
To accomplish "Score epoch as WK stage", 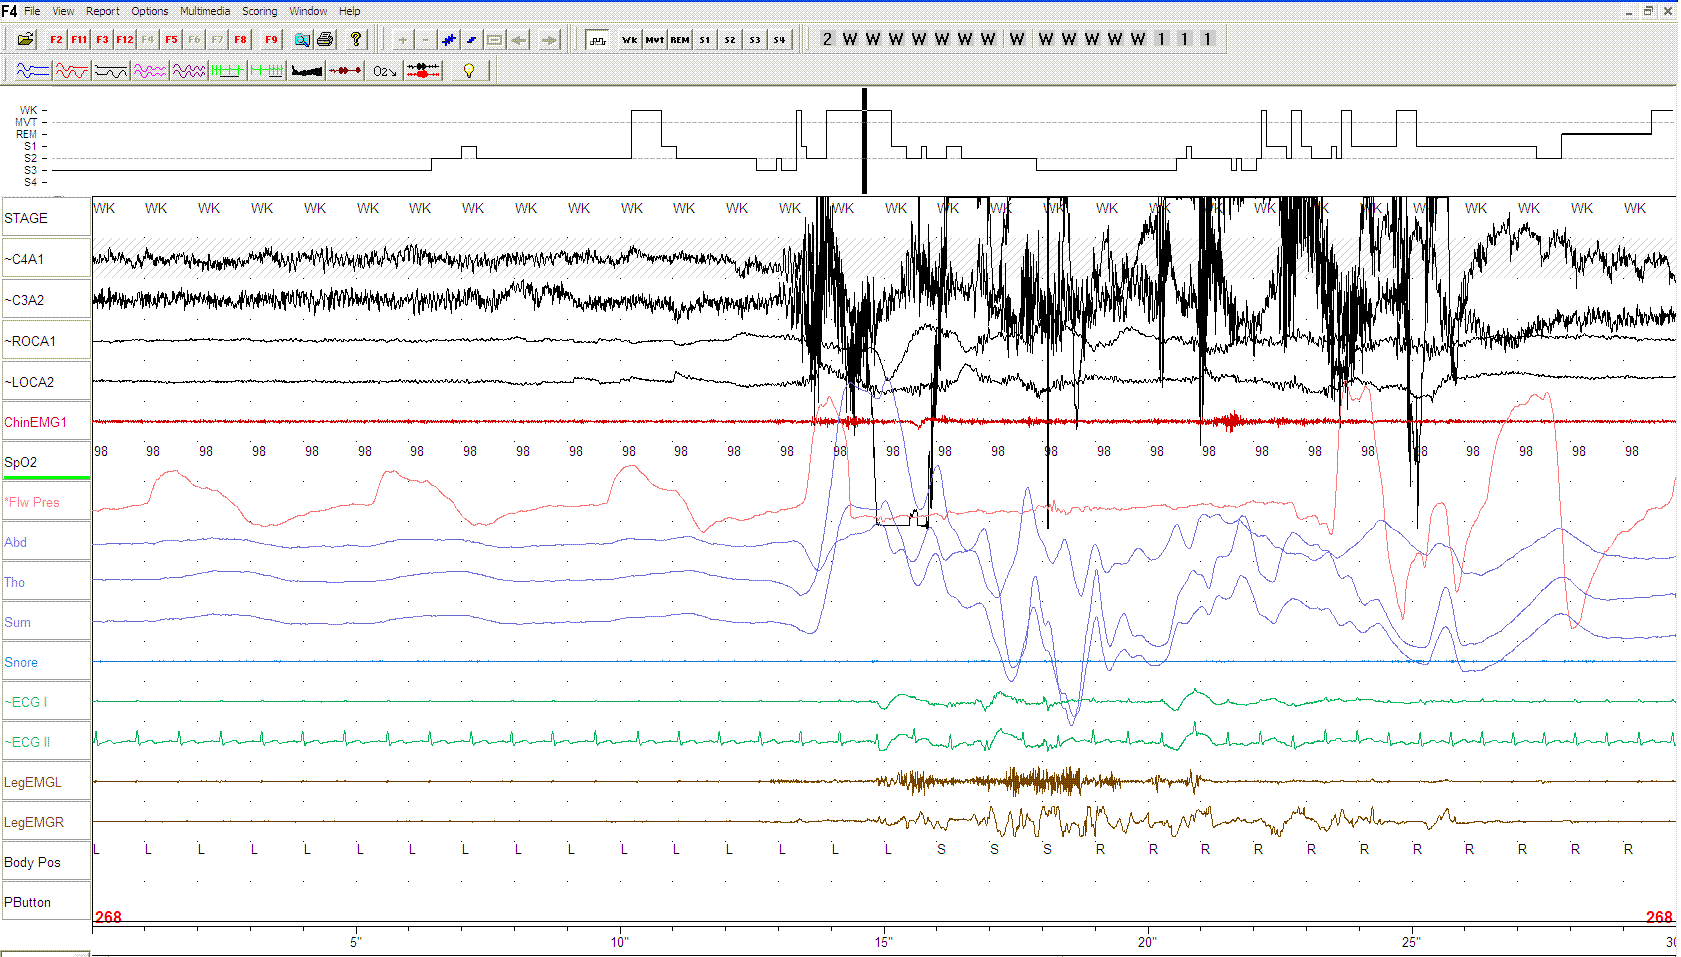I will [629, 39].
